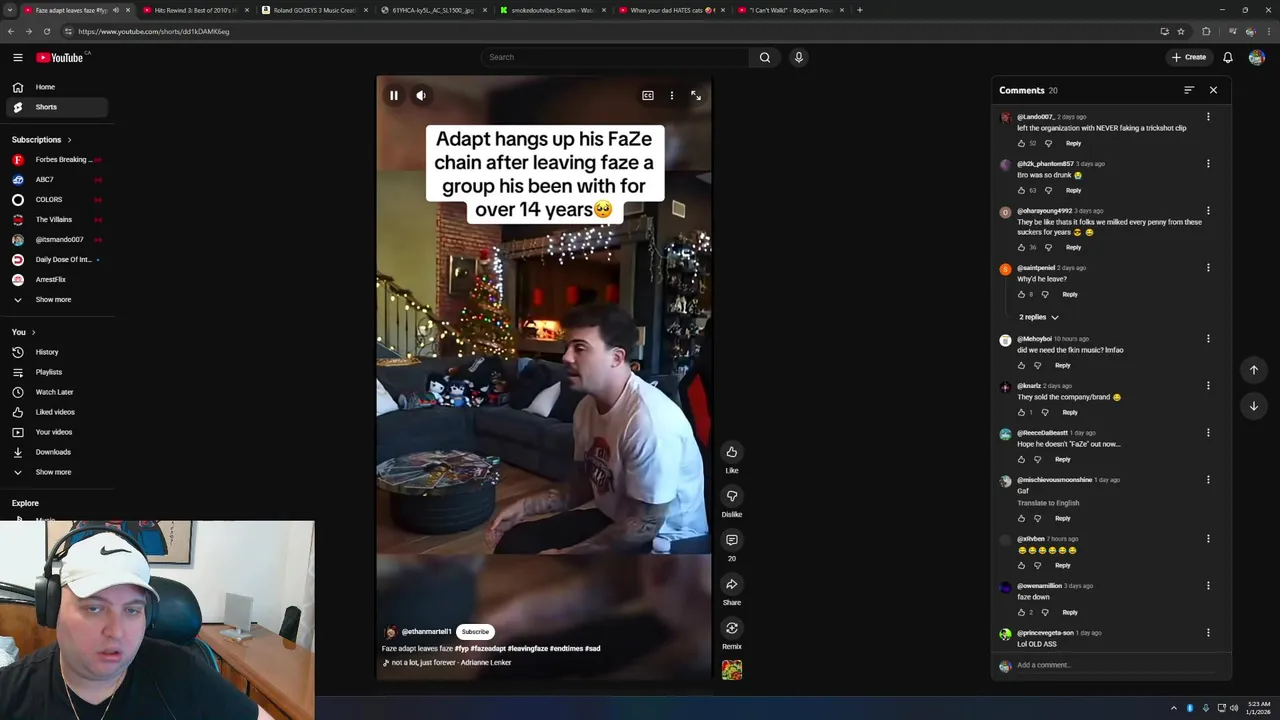
Task: Dislike the Short with thumbs down
Action: tap(732, 496)
